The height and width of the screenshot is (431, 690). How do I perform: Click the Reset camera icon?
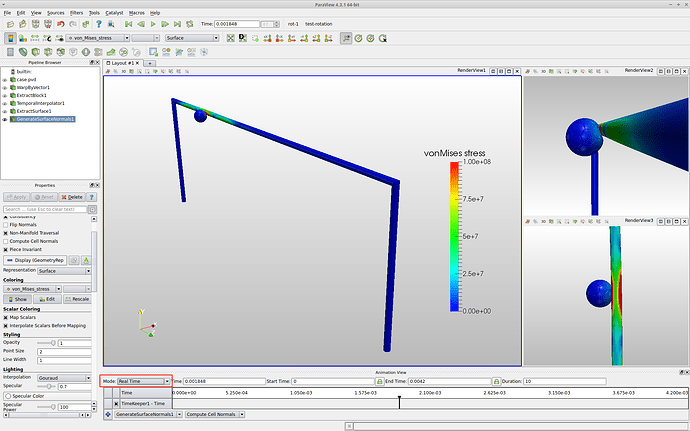tap(229, 38)
